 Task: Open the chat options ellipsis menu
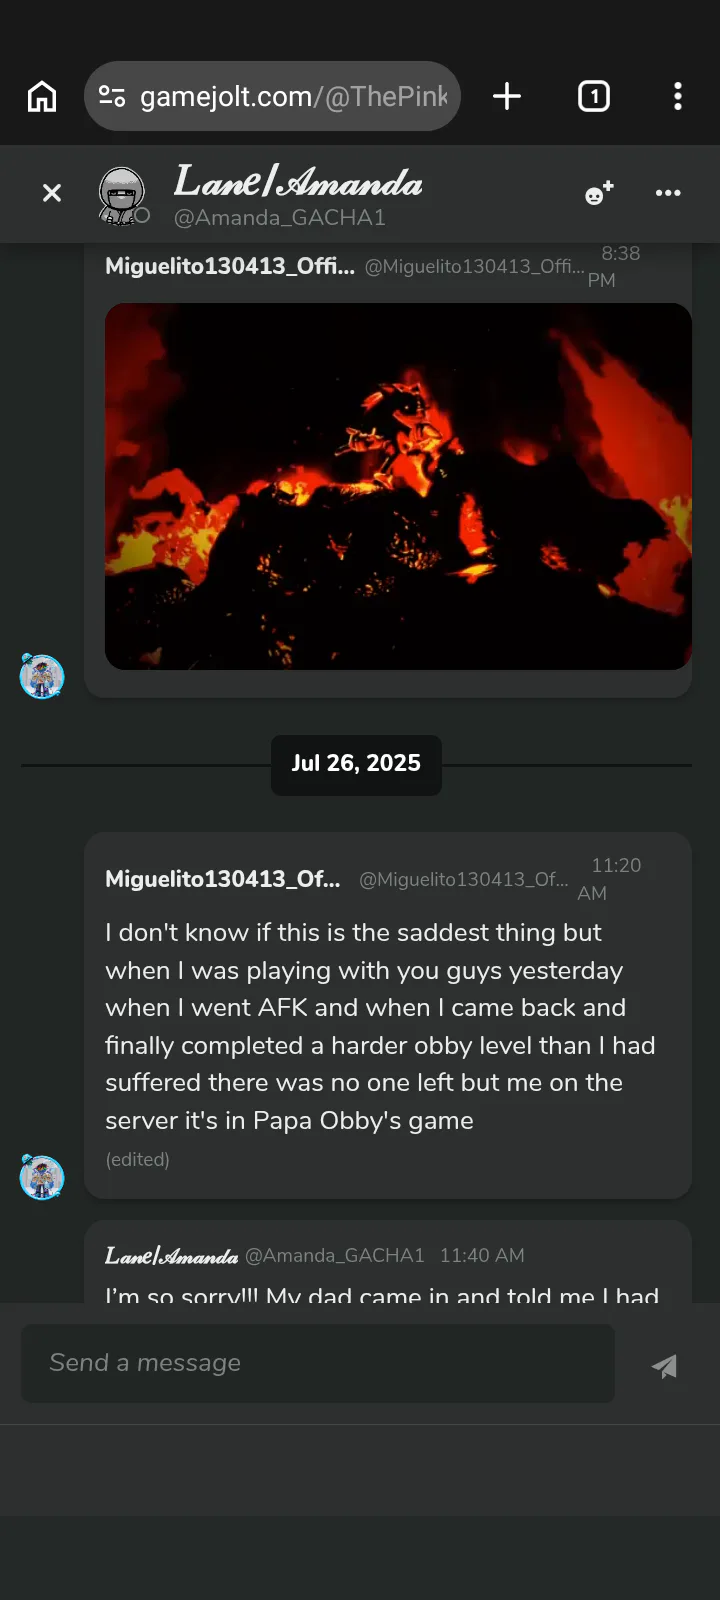[668, 193]
